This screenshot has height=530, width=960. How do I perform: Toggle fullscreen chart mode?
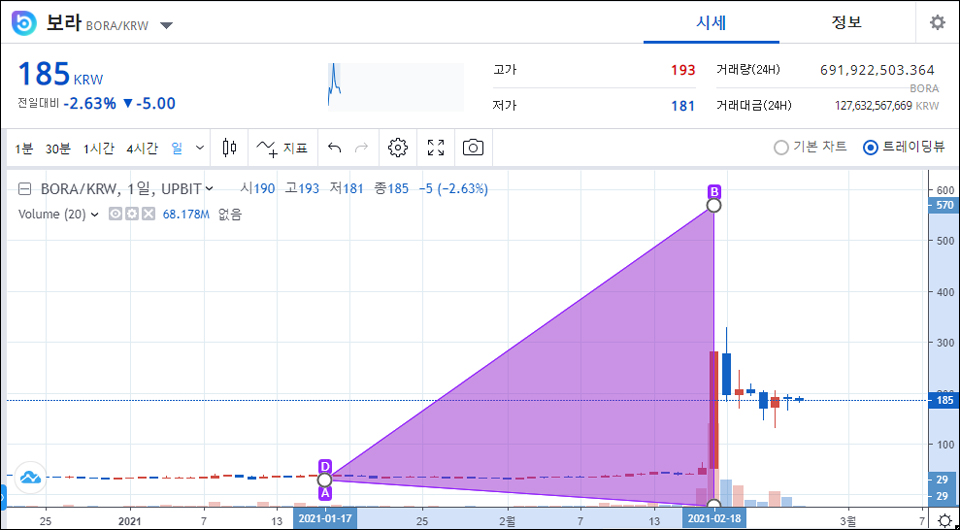[x=435, y=147]
